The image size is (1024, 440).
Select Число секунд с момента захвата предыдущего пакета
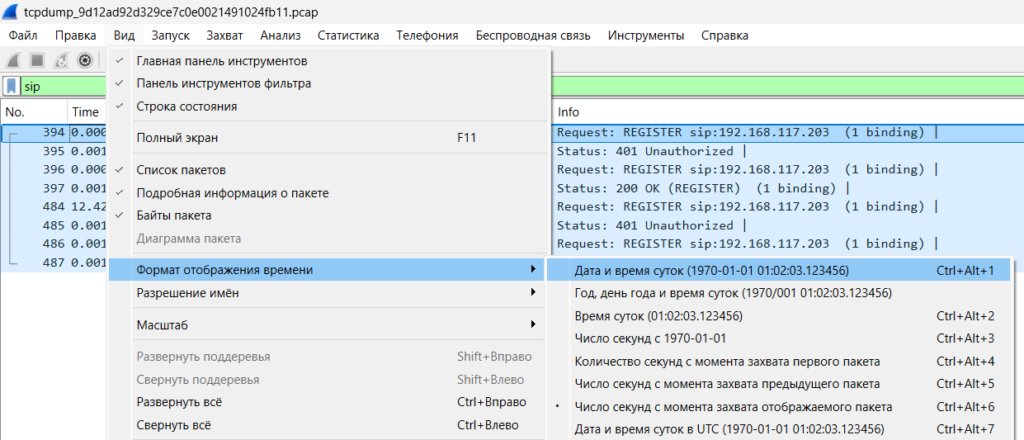(x=778, y=384)
